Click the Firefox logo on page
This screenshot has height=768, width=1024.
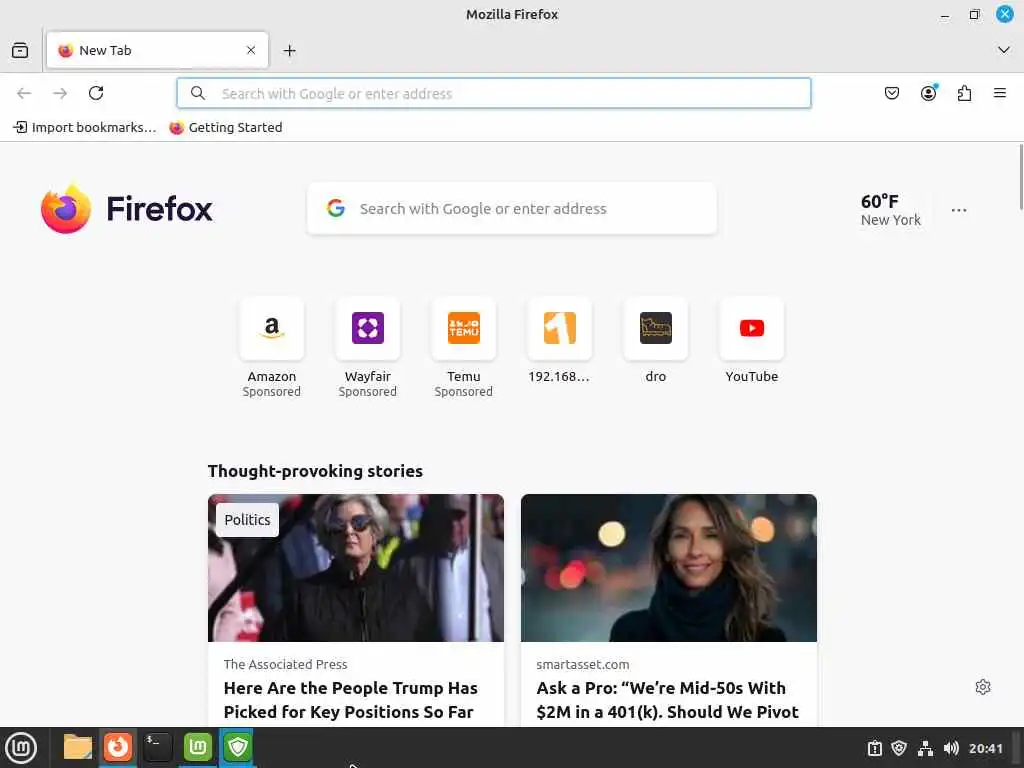(127, 209)
